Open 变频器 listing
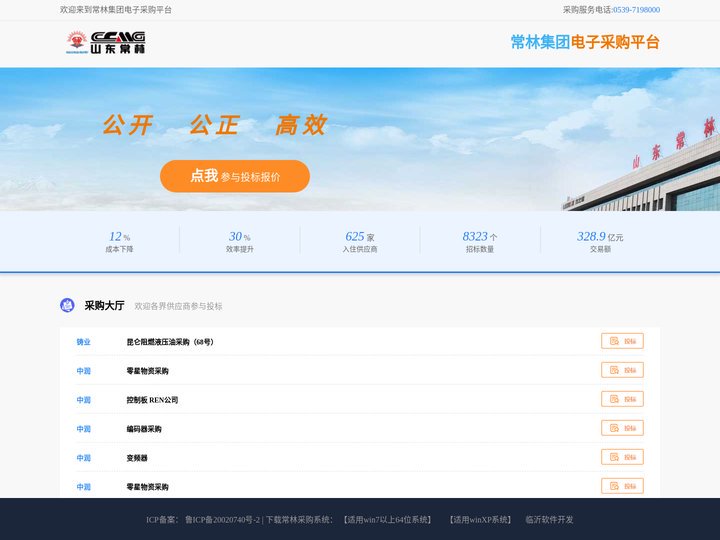The image size is (720, 540). coord(137,458)
